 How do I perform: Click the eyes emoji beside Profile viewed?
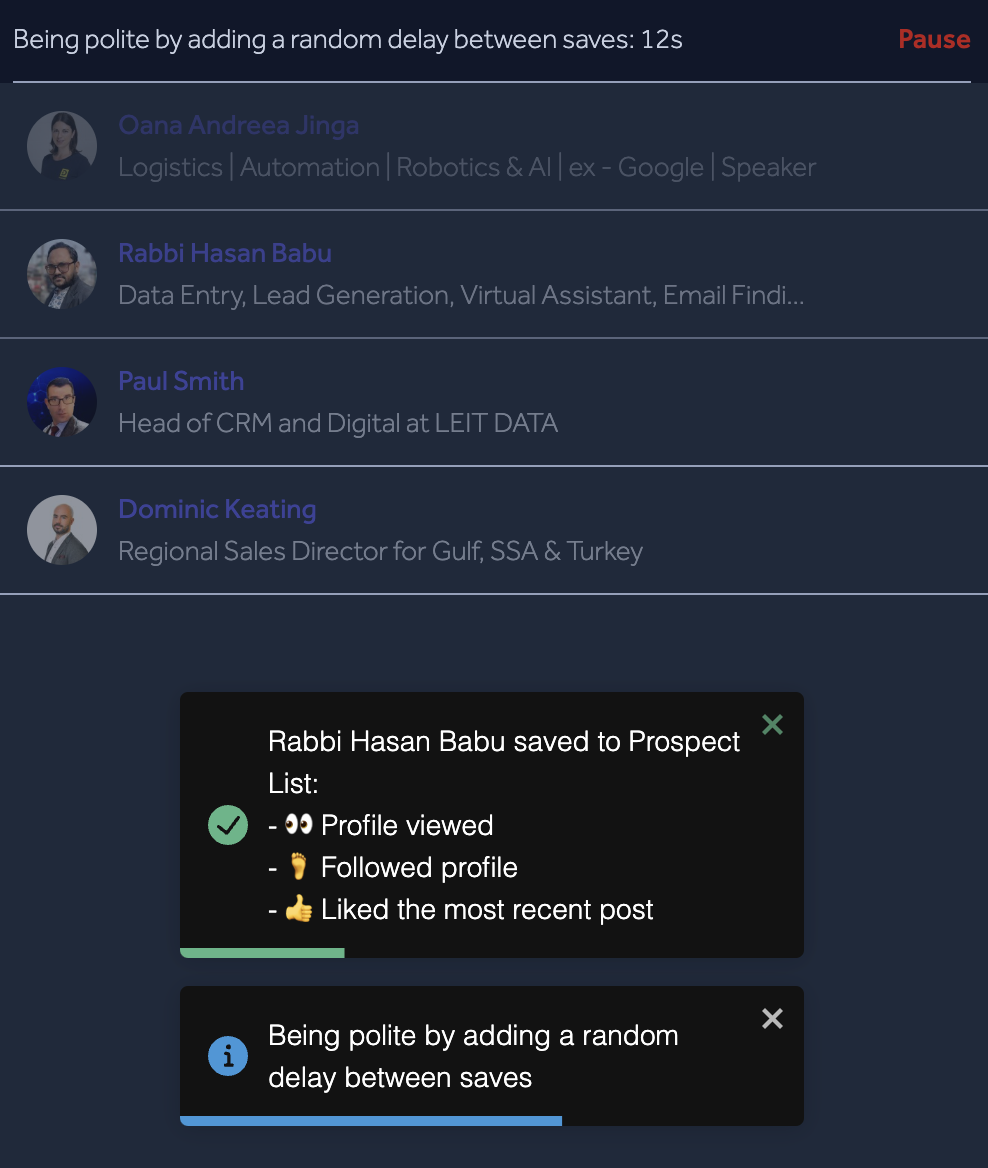pyautogui.click(x=298, y=825)
